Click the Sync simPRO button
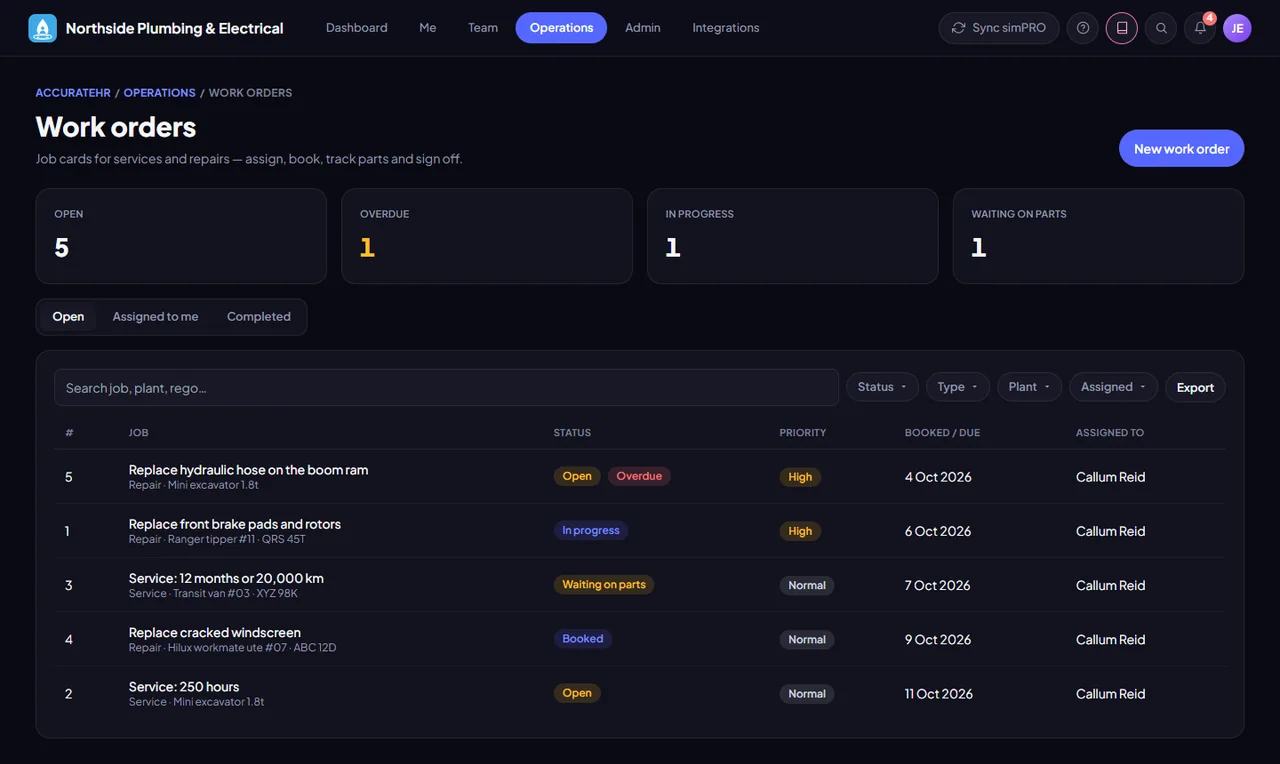 (x=999, y=28)
